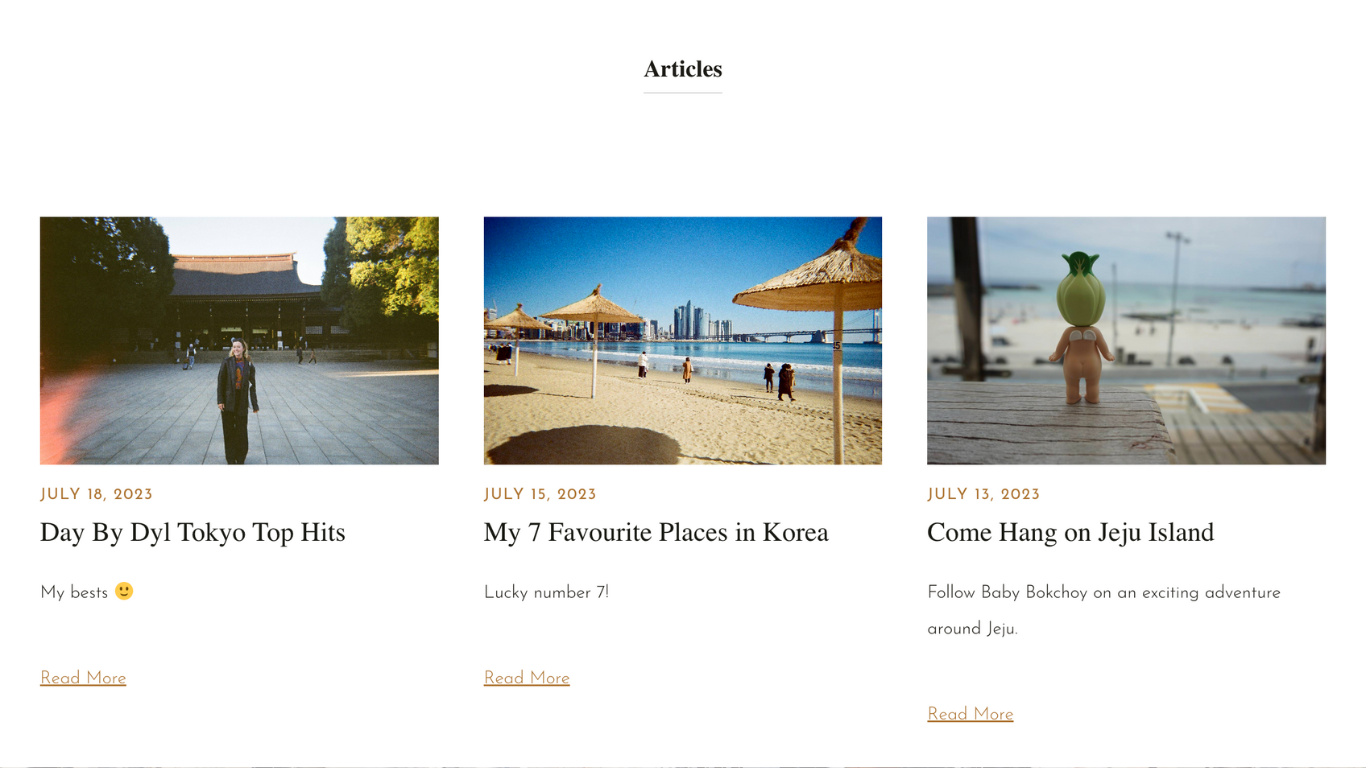
Task: Select the 'Come Hang on Jeju Island' title
Action: point(1070,532)
